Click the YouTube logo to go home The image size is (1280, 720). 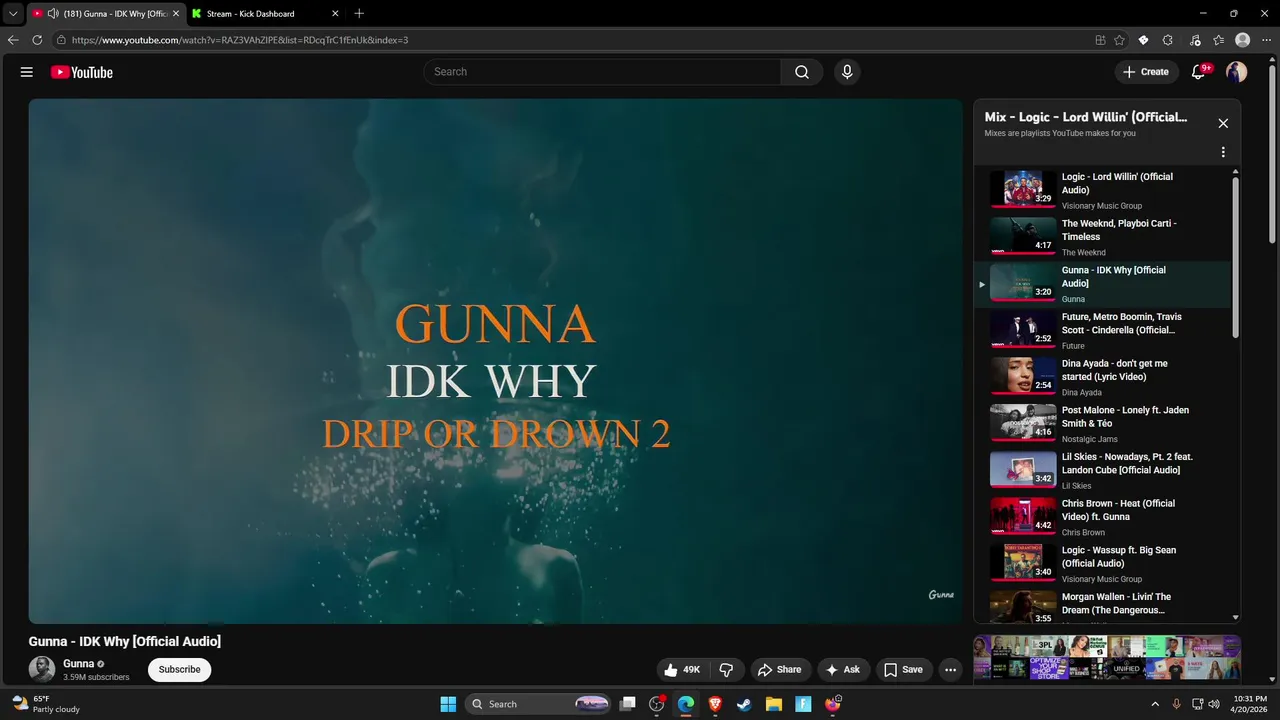pos(82,72)
